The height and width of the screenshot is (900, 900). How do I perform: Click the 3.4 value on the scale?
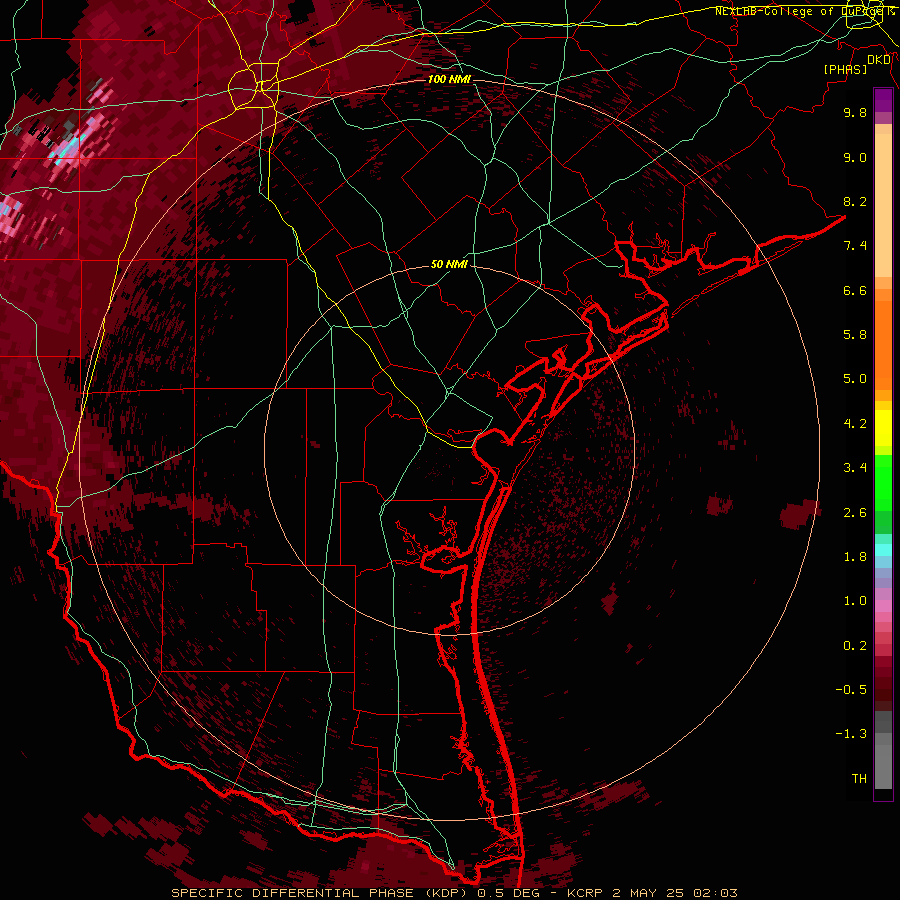(855, 468)
